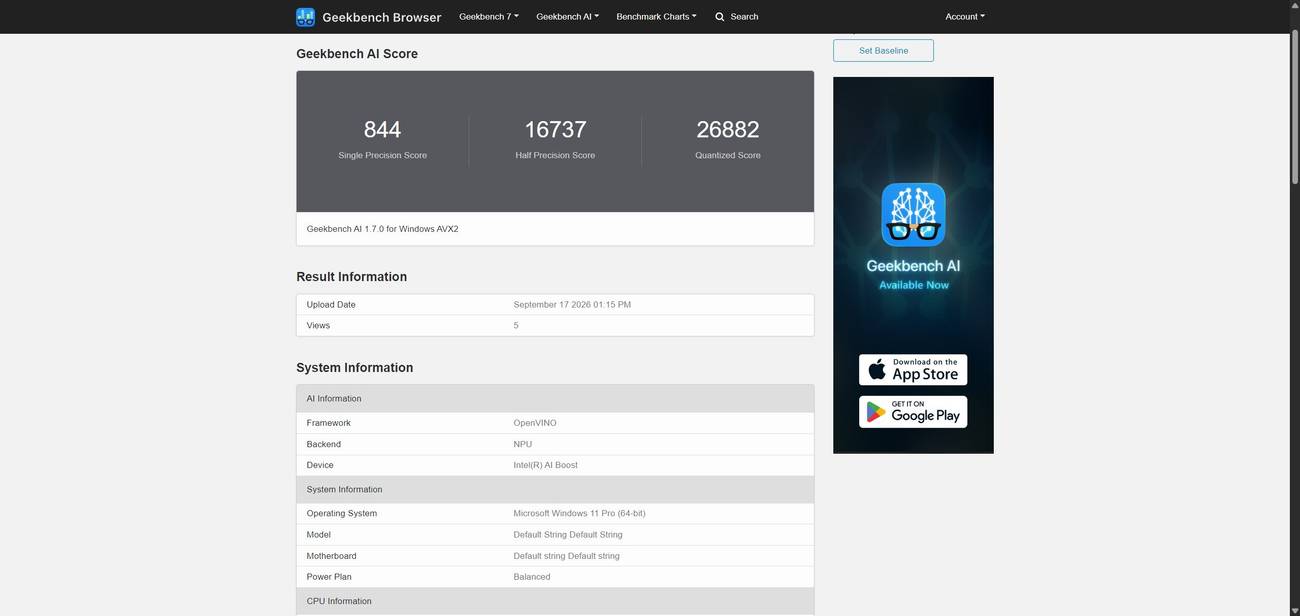Click the Geekbench AI app icon in ad
Viewport: 1300px width, 616px height.
[913, 214]
